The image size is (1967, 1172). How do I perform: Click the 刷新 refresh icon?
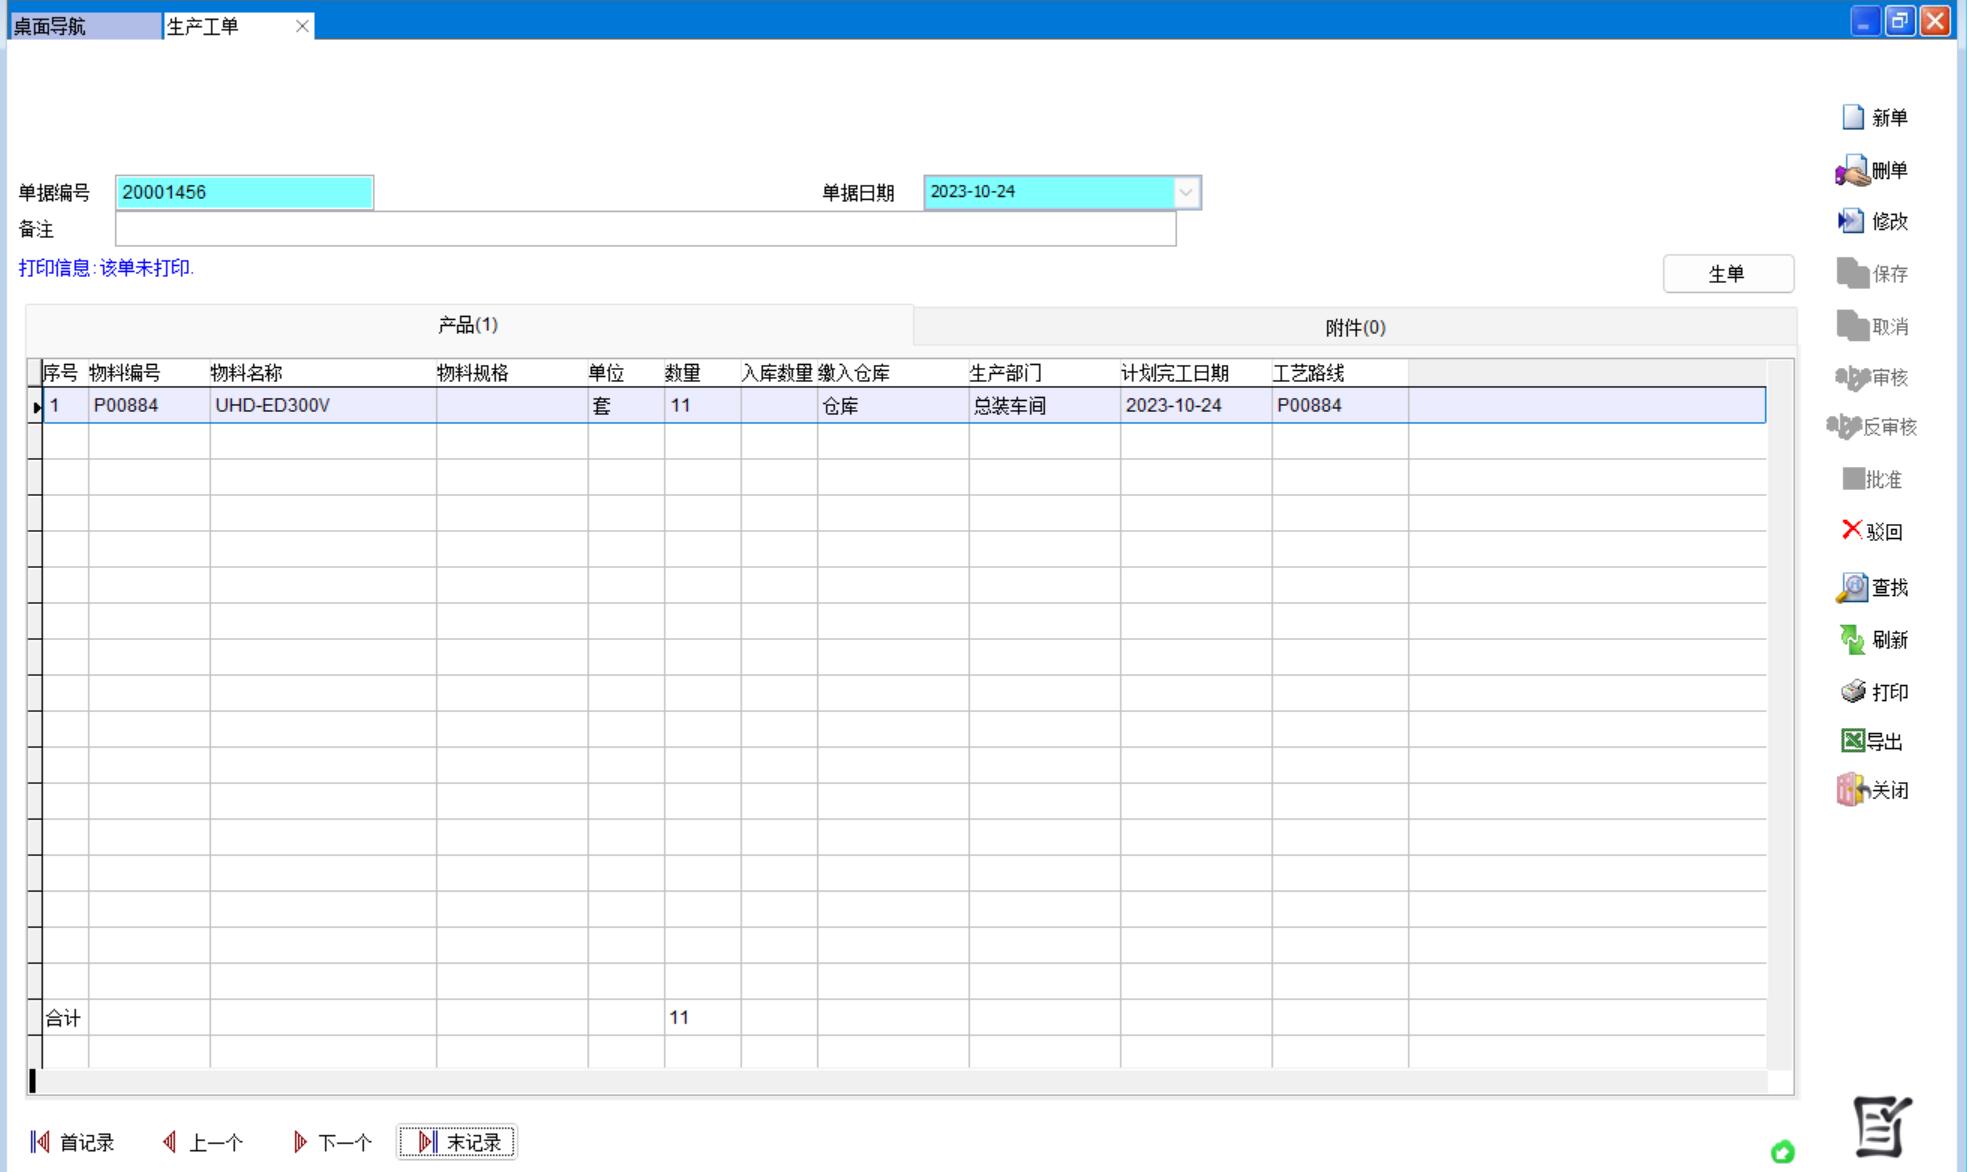(x=1852, y=639)
